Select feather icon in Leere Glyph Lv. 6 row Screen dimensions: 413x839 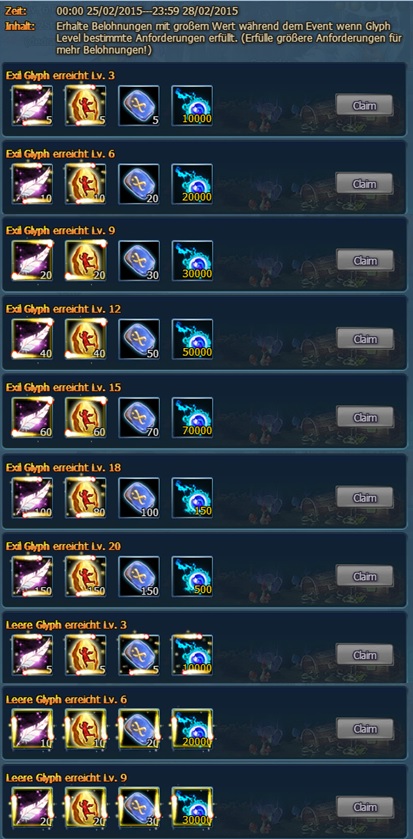click(x=32, y=729)
